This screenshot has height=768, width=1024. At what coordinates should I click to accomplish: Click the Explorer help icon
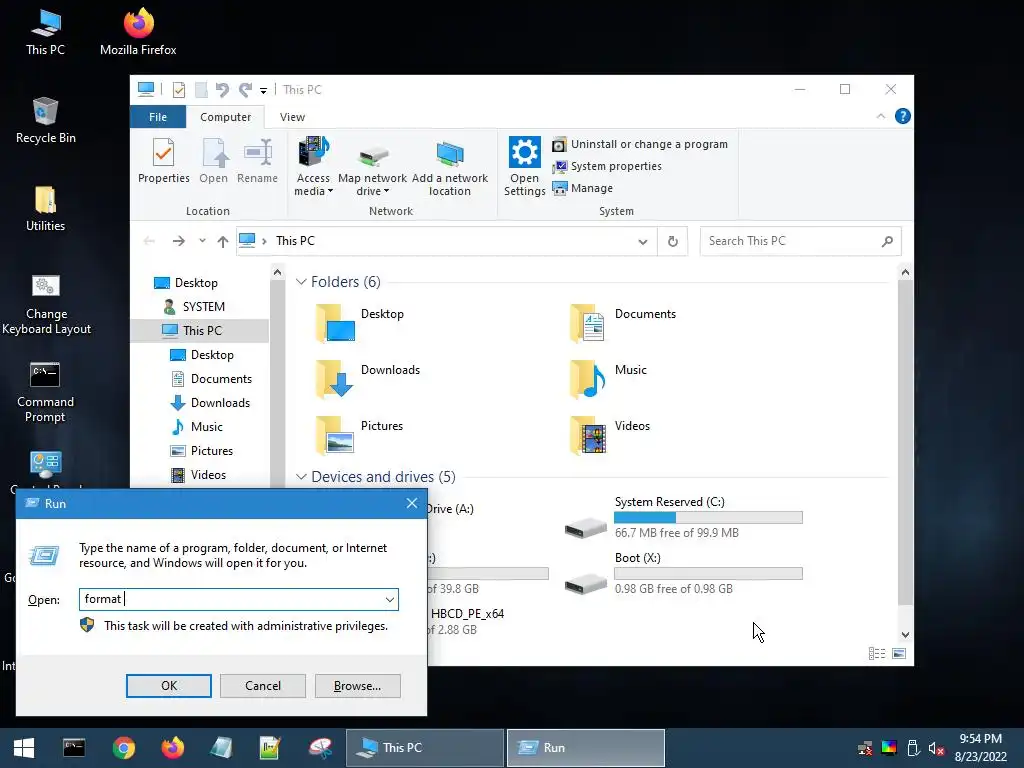[x=903, y=116]
